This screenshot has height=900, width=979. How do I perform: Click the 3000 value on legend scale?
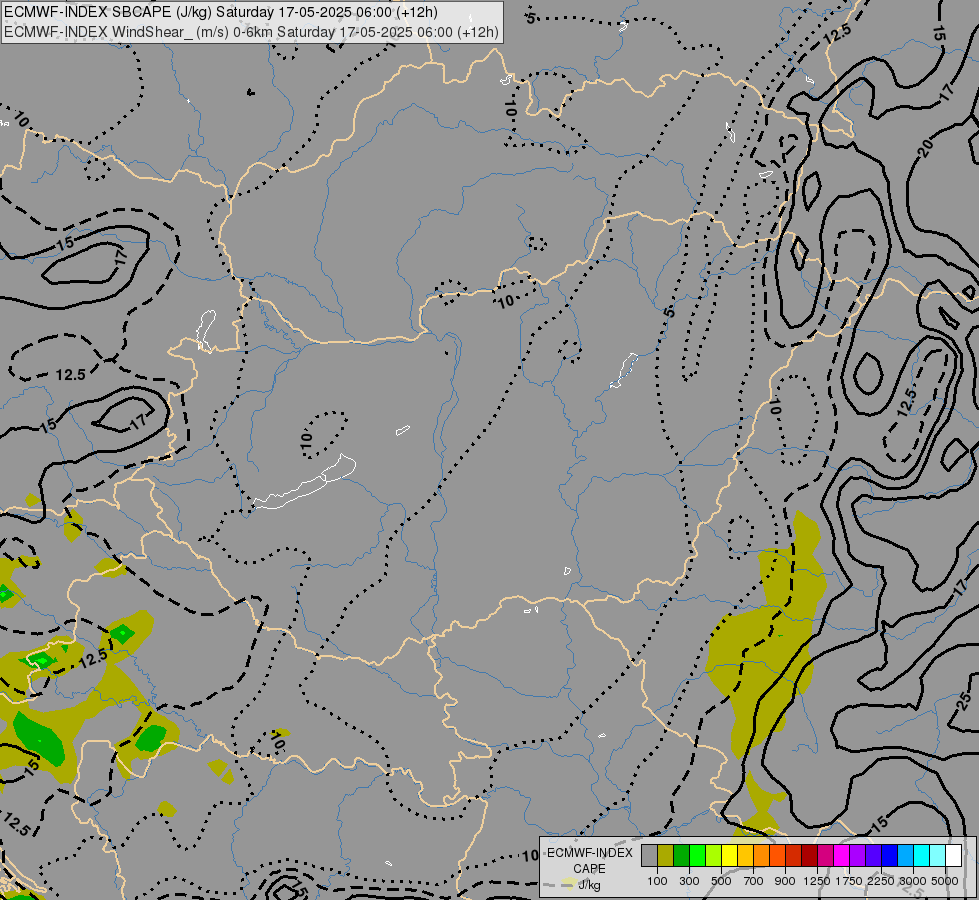pos(913,881)
